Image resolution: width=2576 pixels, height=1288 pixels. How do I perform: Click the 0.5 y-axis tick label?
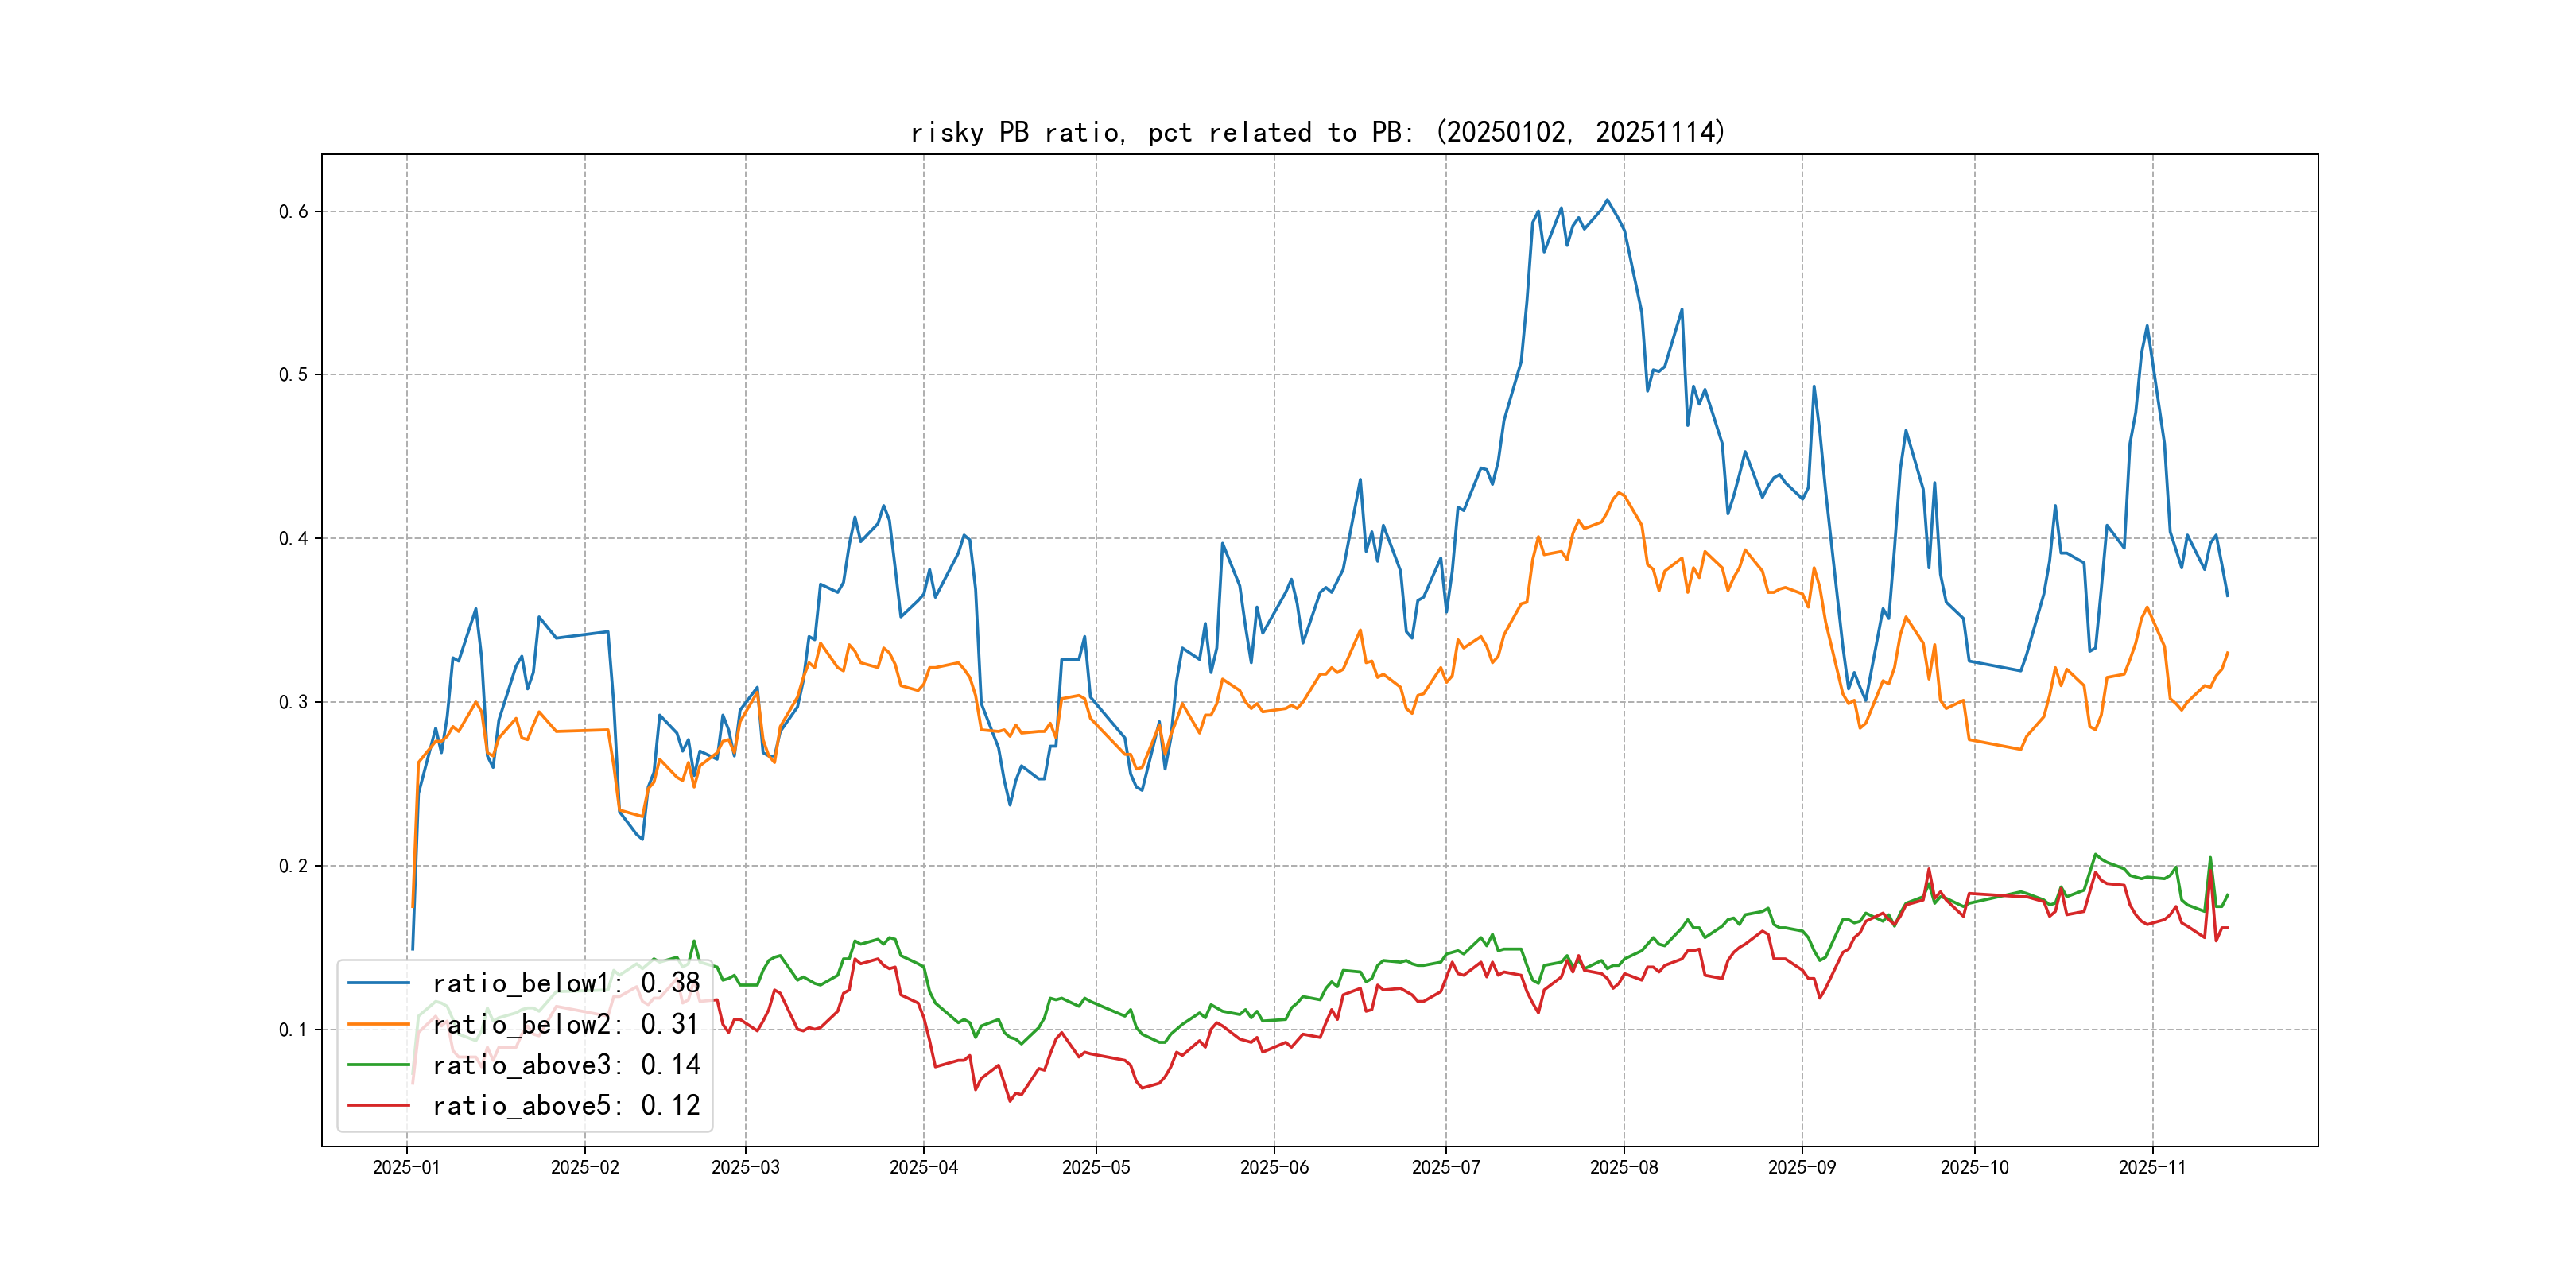(x=293, y=375)
